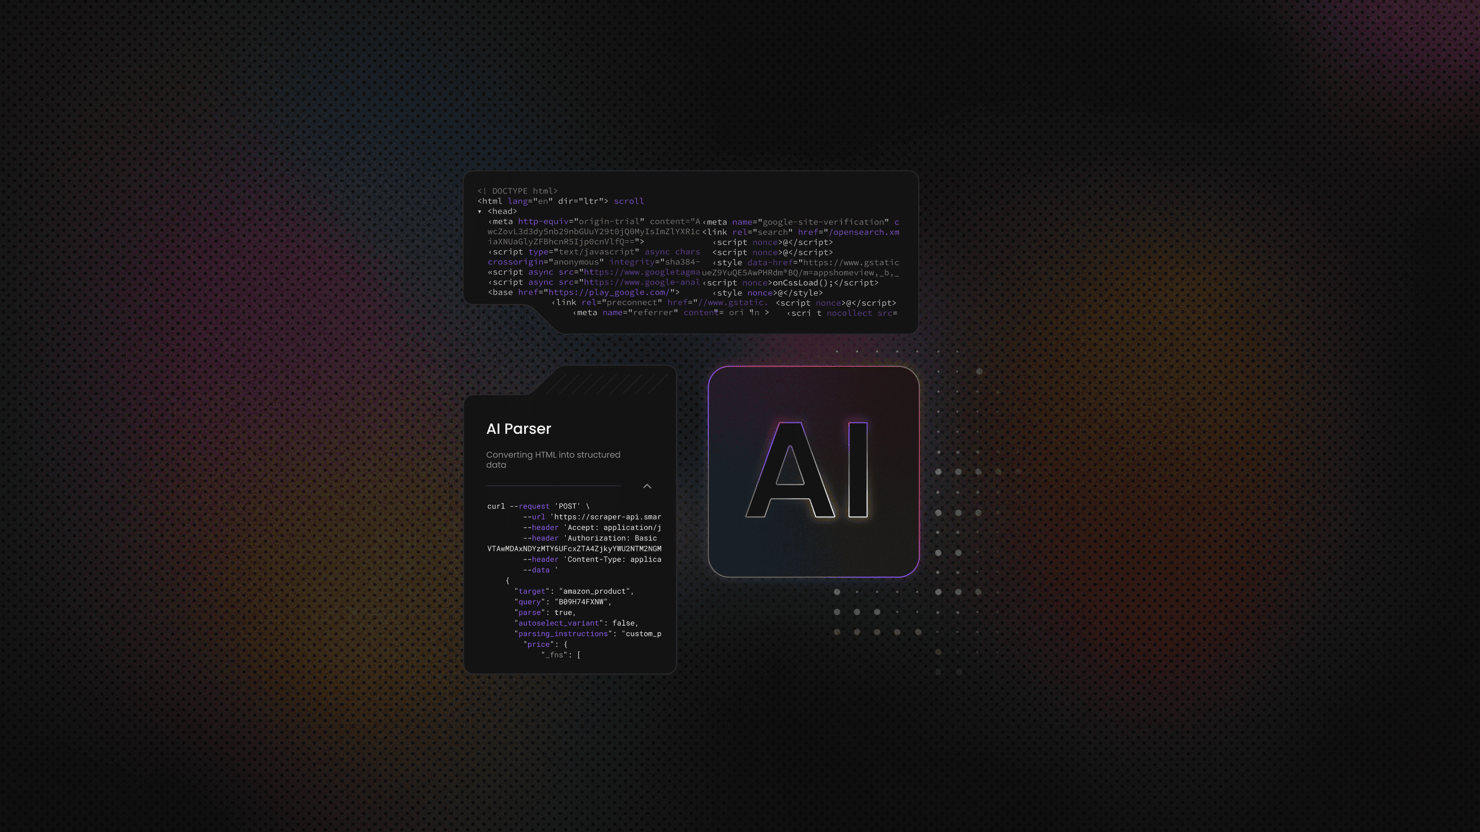Click the scraper-api URL in curl command
The height and width of the screenshot is (832, 1480).
tap(606, 517)
